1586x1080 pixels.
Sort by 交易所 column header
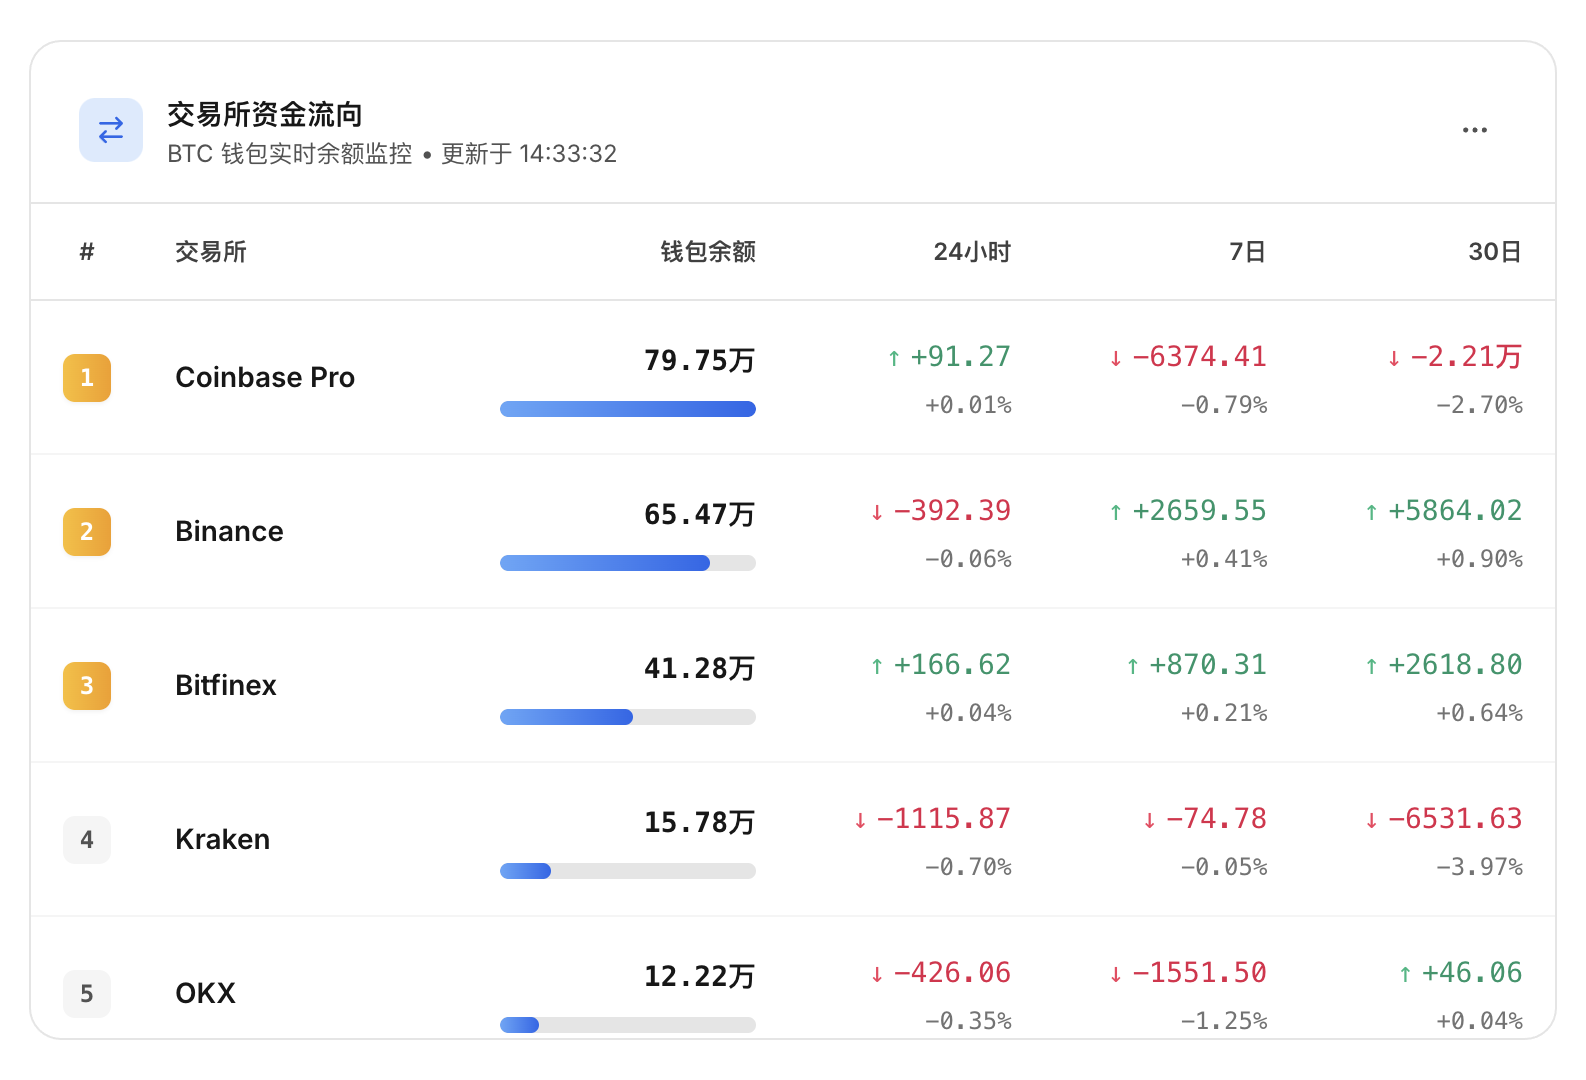211,252
